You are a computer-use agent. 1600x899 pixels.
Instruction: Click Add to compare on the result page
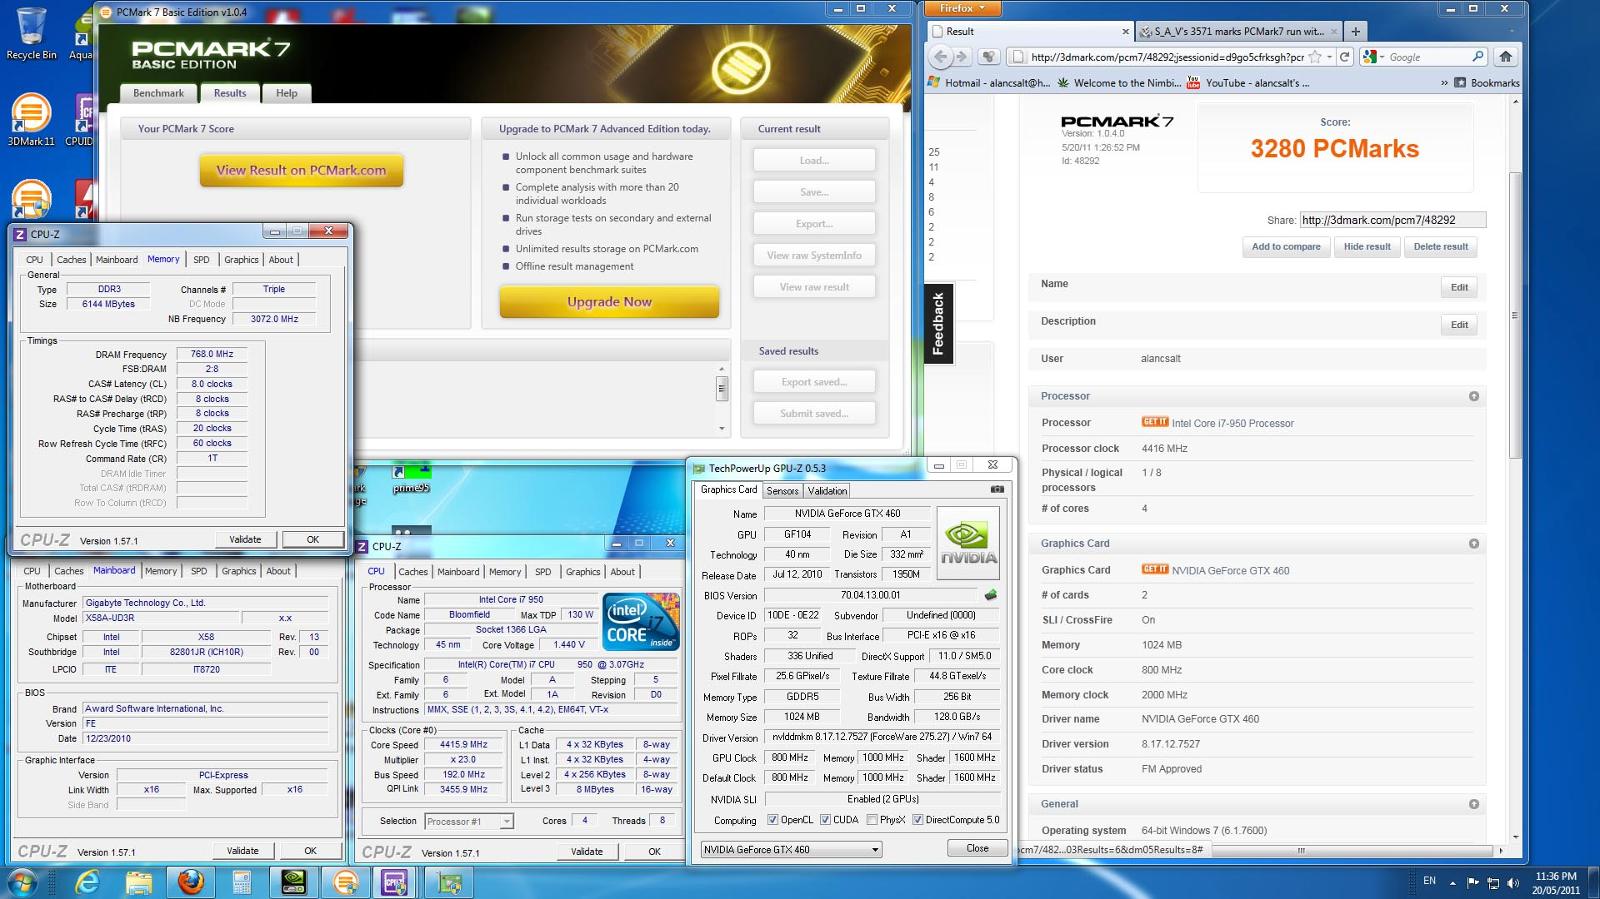[1286, 247]
